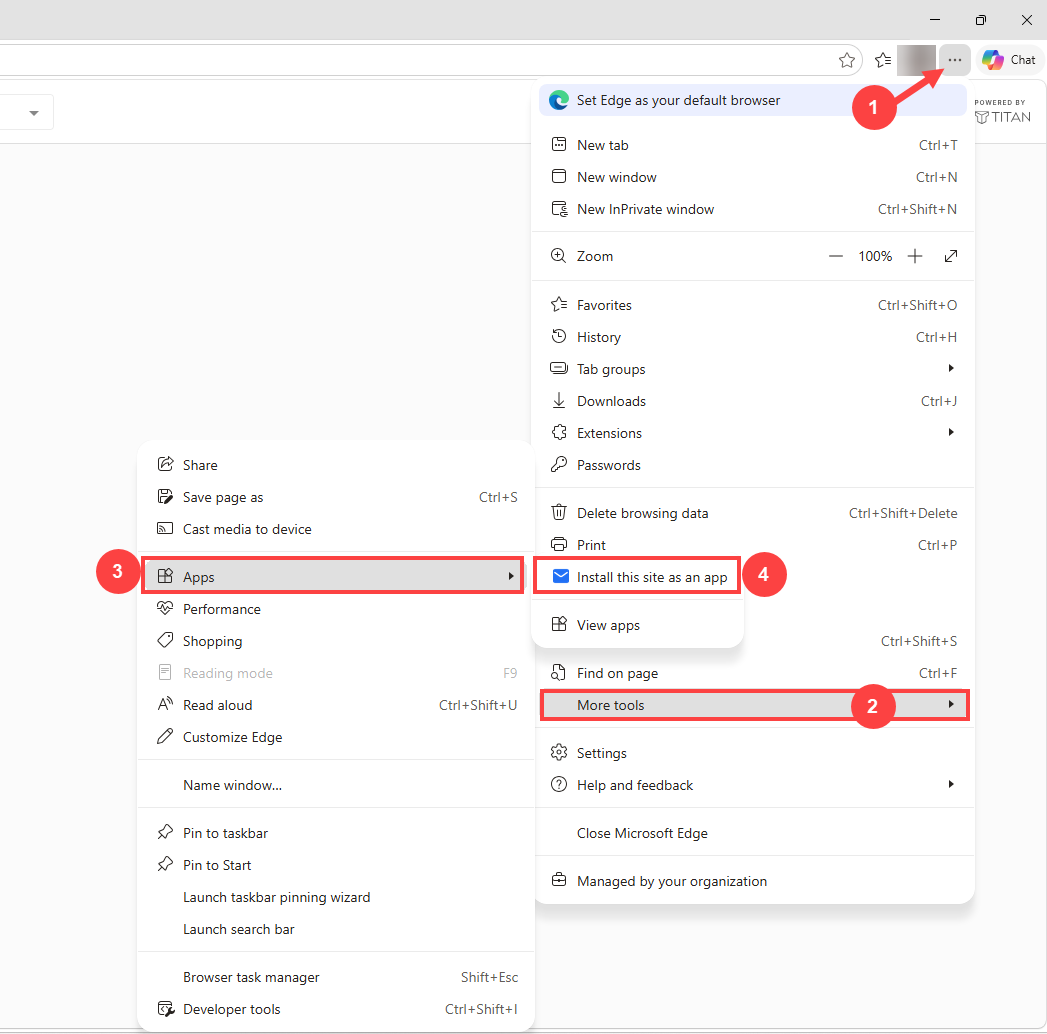This screenshot has height=1034, width=1047.
Task: Zoom in with the plus button
Action: [915, 256]
